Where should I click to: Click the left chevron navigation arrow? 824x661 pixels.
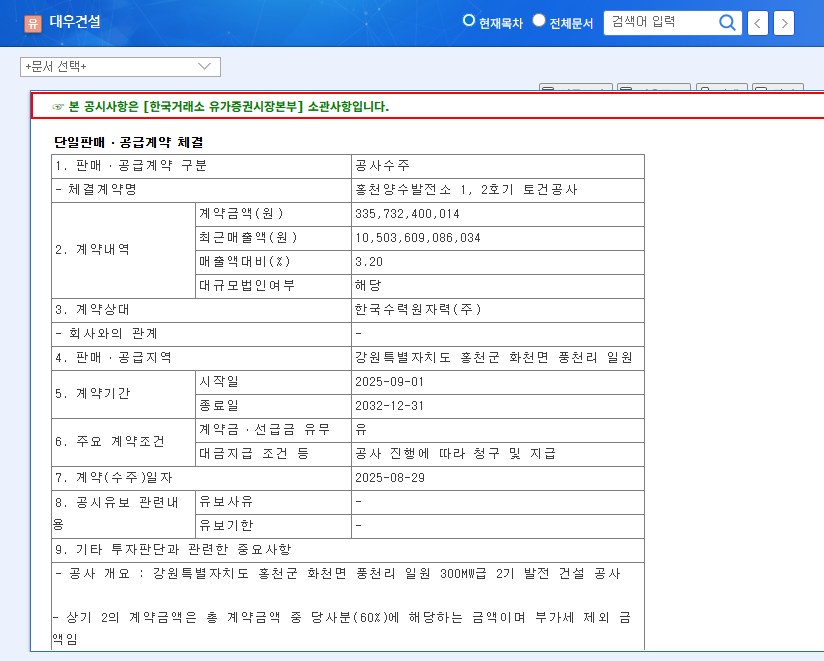757,22
